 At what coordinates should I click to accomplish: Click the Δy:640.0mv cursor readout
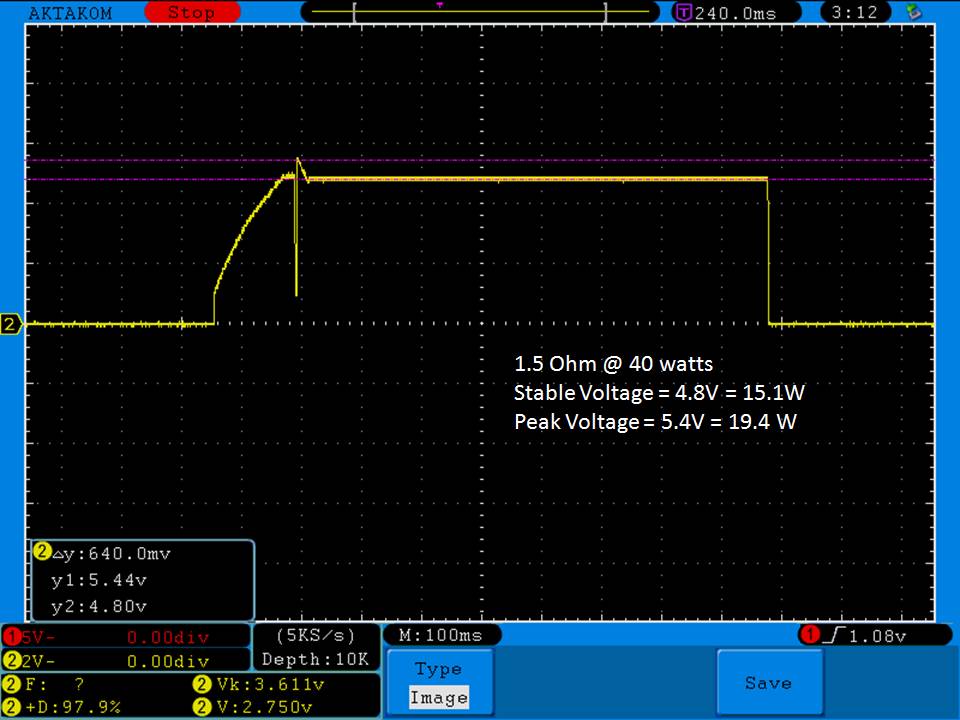111,553
